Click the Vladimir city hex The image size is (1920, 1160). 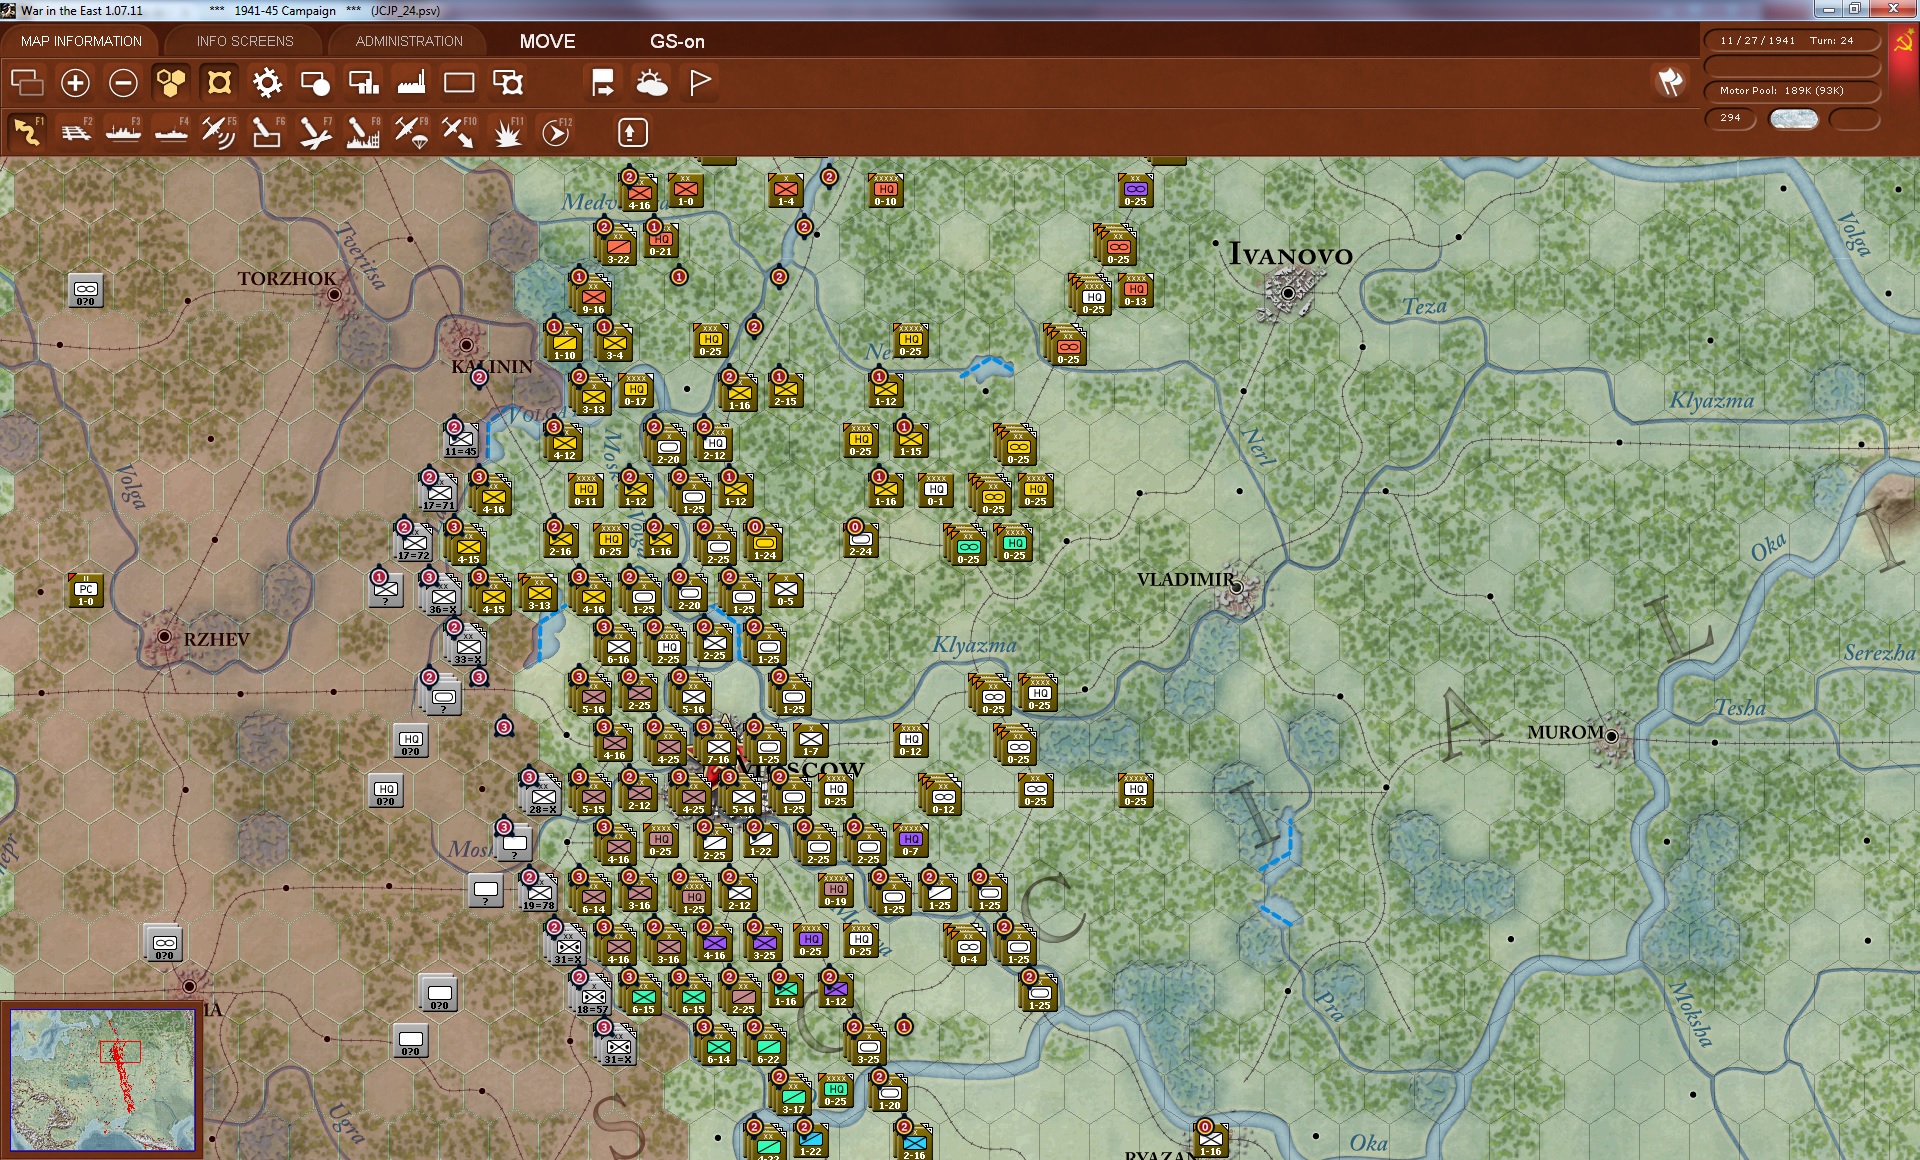pyautogui.click(x=1237, y=588)
